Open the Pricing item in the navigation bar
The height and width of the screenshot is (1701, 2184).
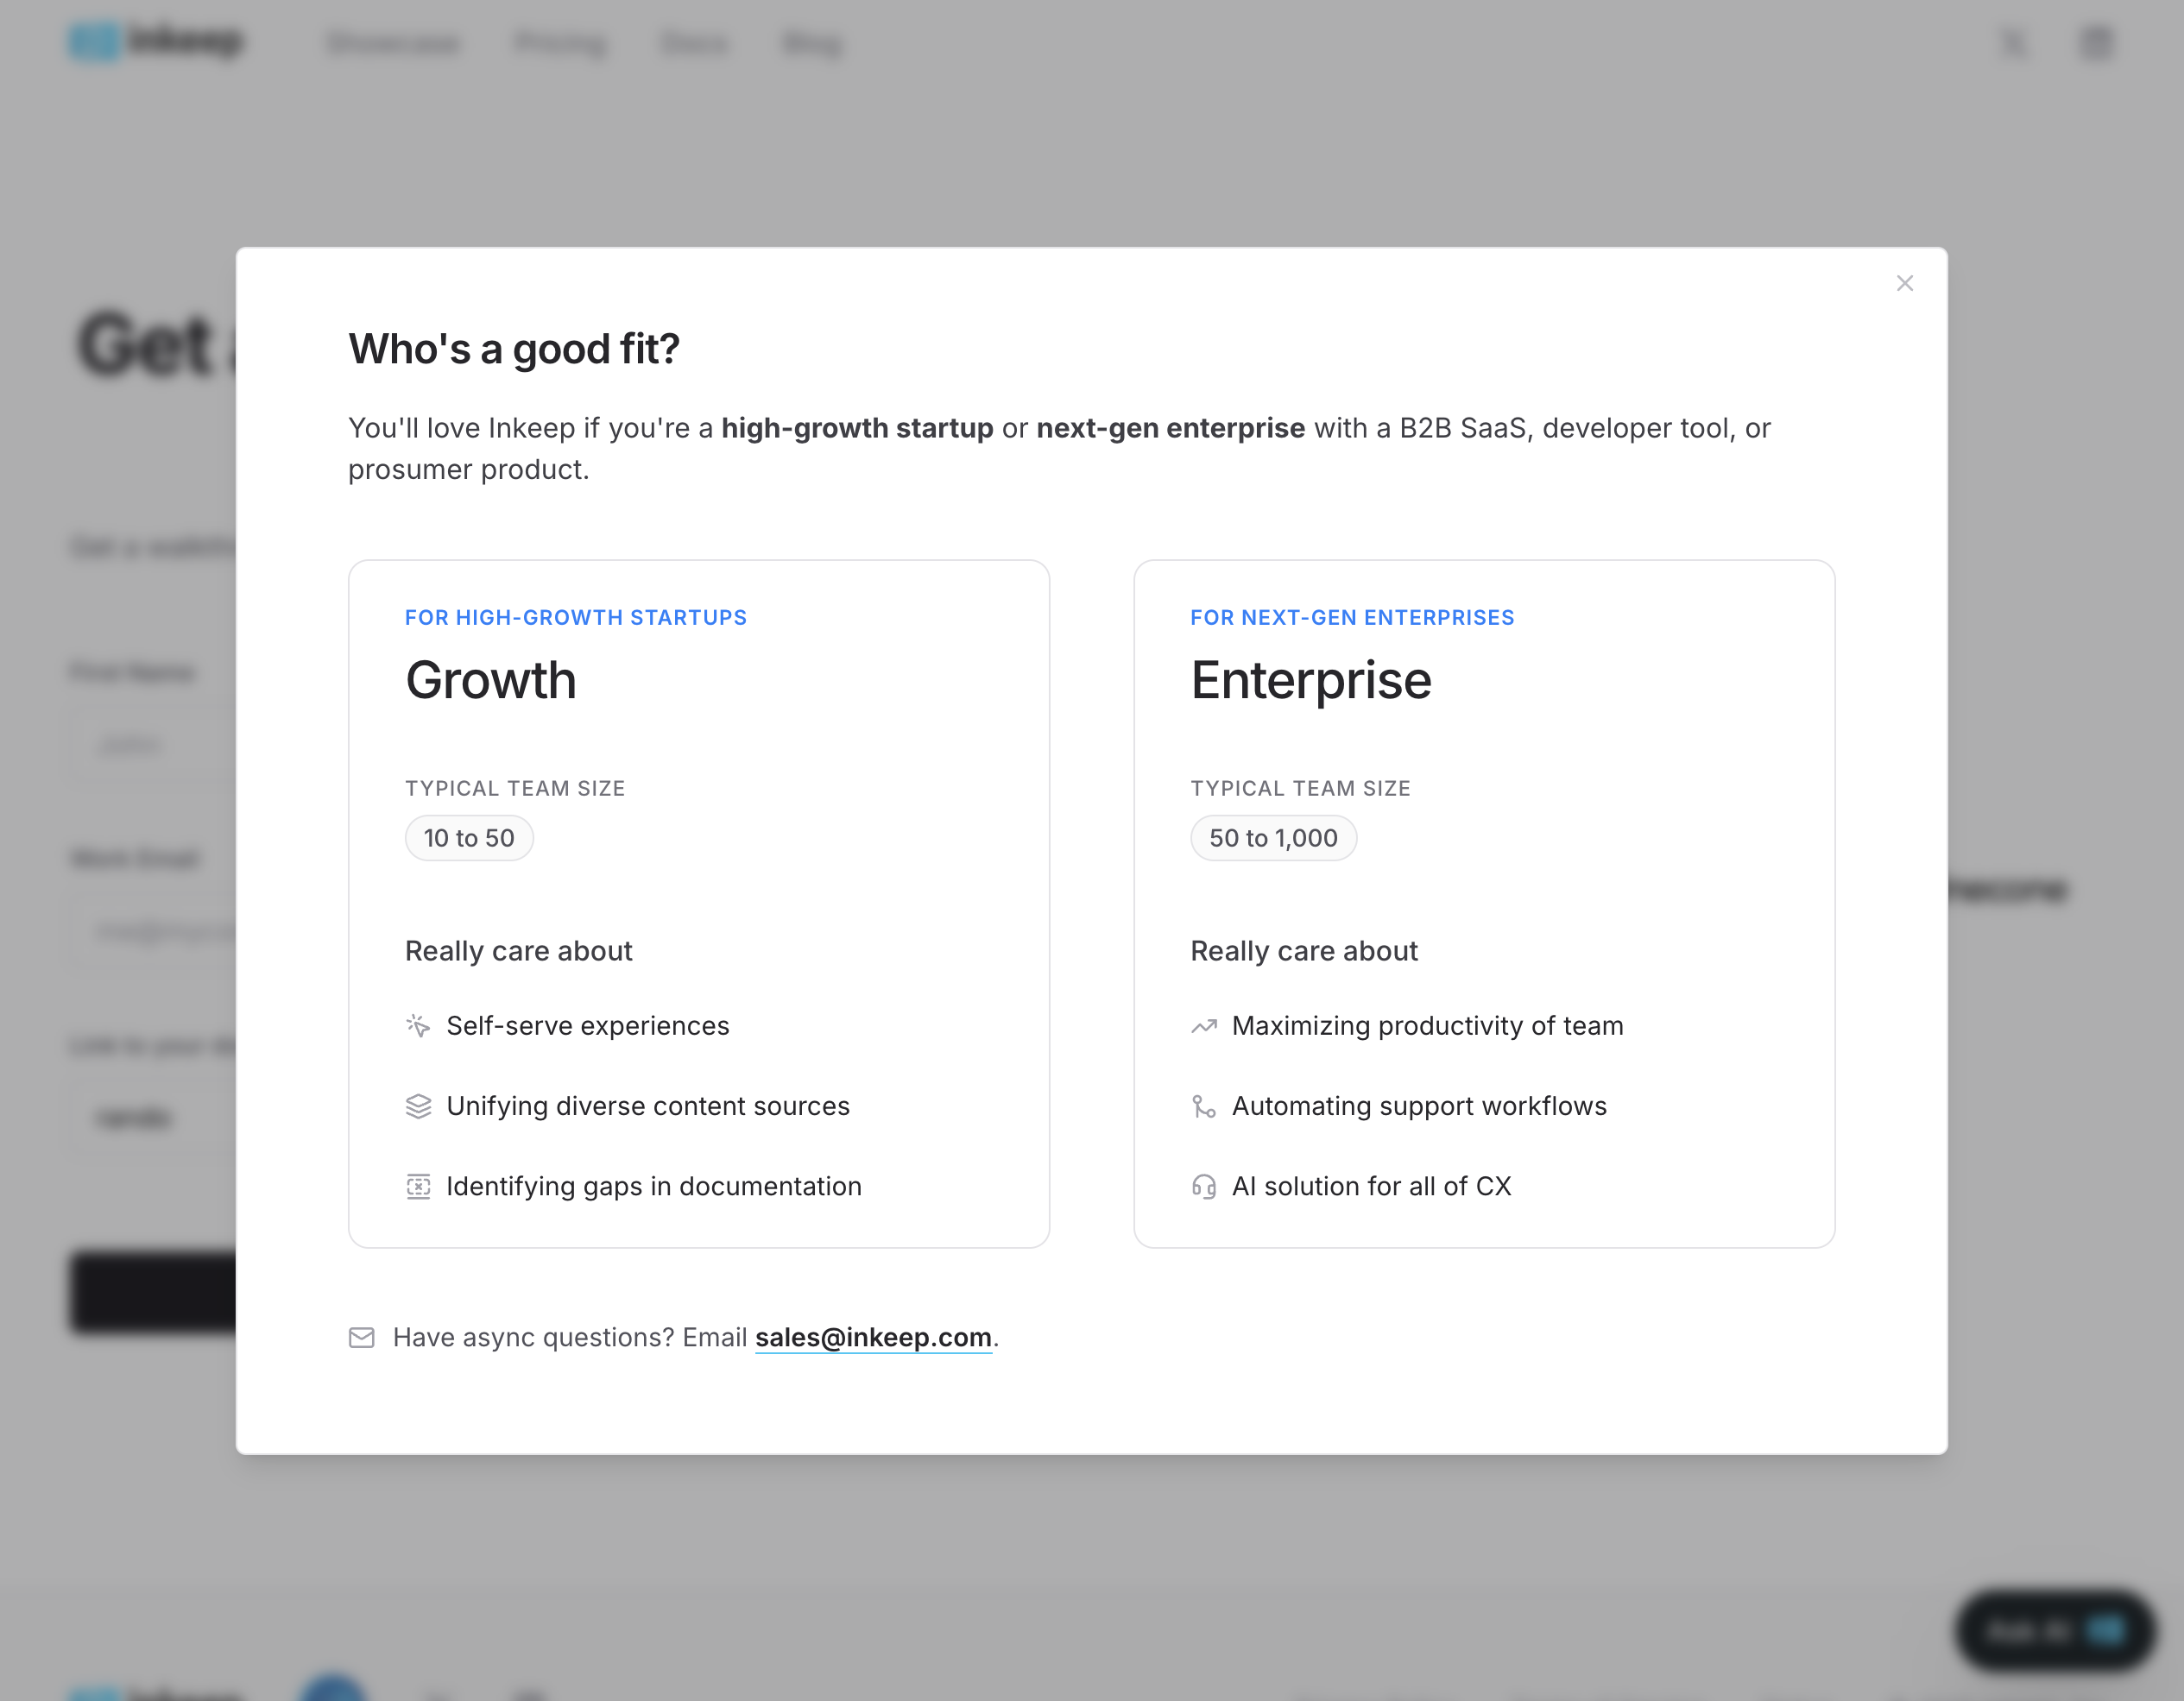(x=561, y=43)
